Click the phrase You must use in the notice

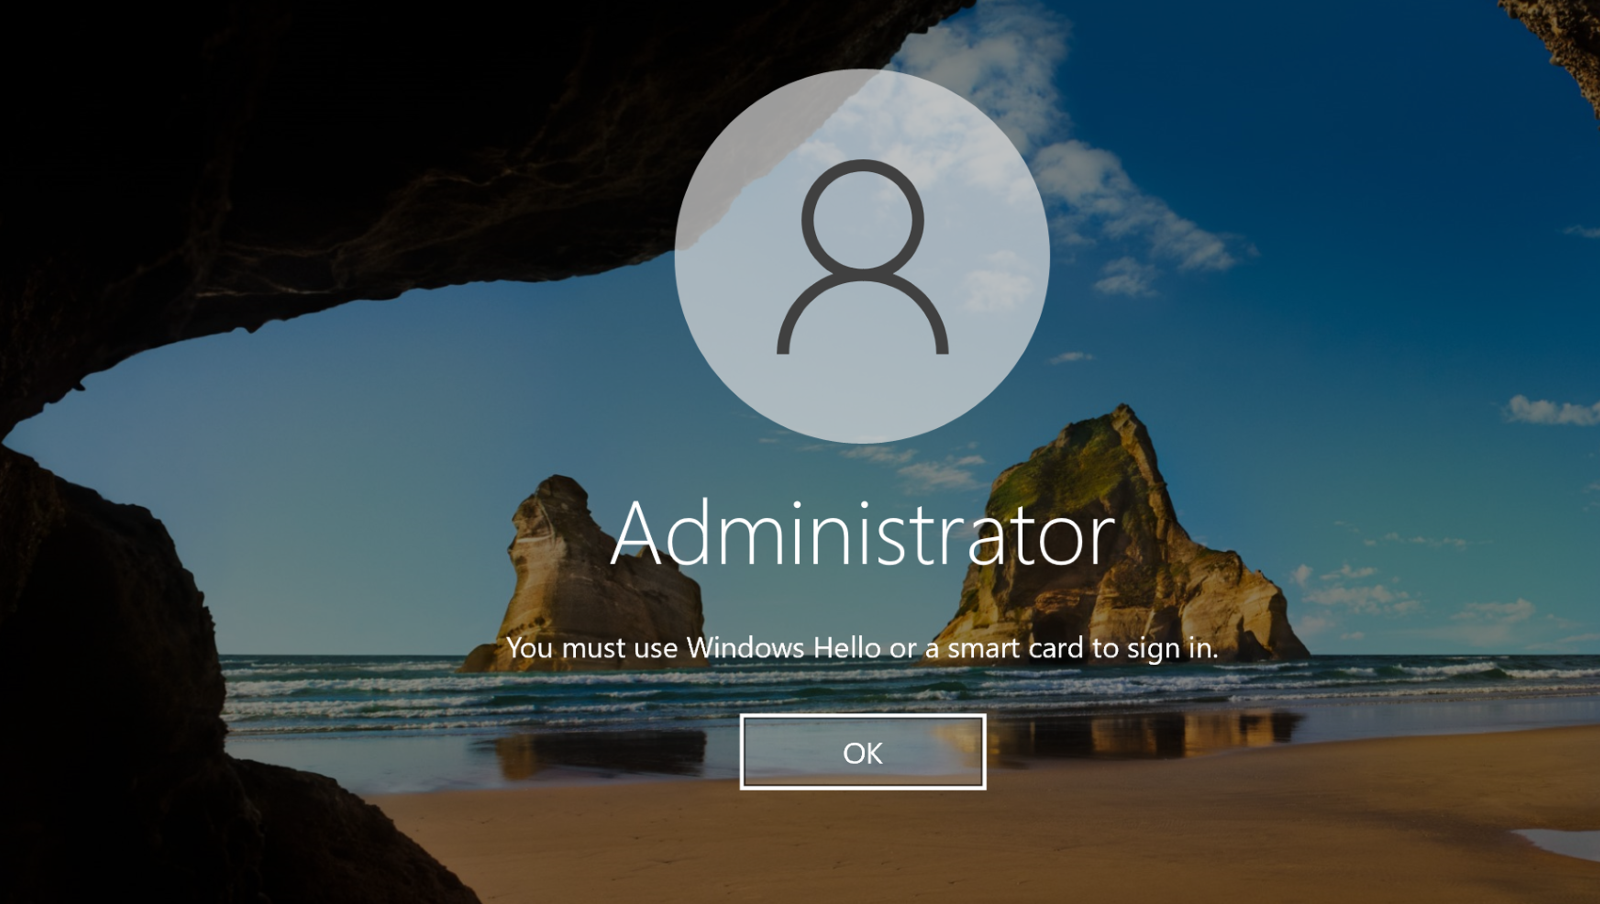point(592,648)
